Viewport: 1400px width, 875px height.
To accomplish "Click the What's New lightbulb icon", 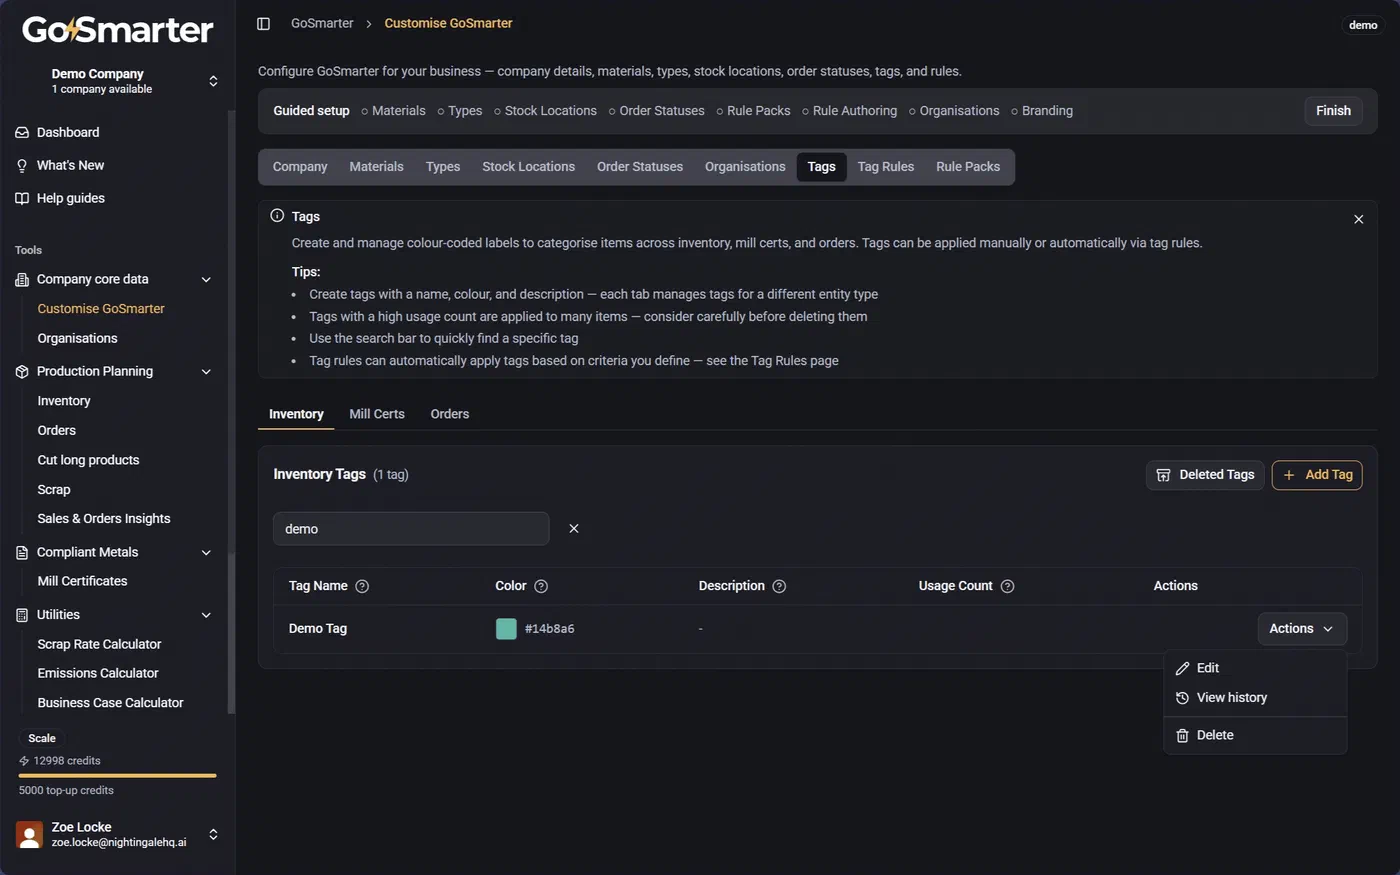I will (x=22, y=165).
